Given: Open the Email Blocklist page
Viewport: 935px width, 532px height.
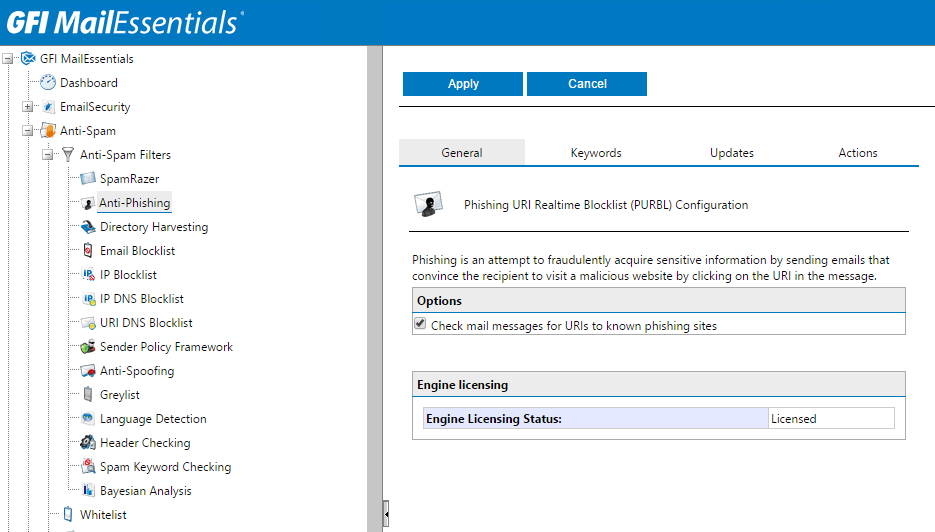Looking at the screenshot, I should 137,250.
